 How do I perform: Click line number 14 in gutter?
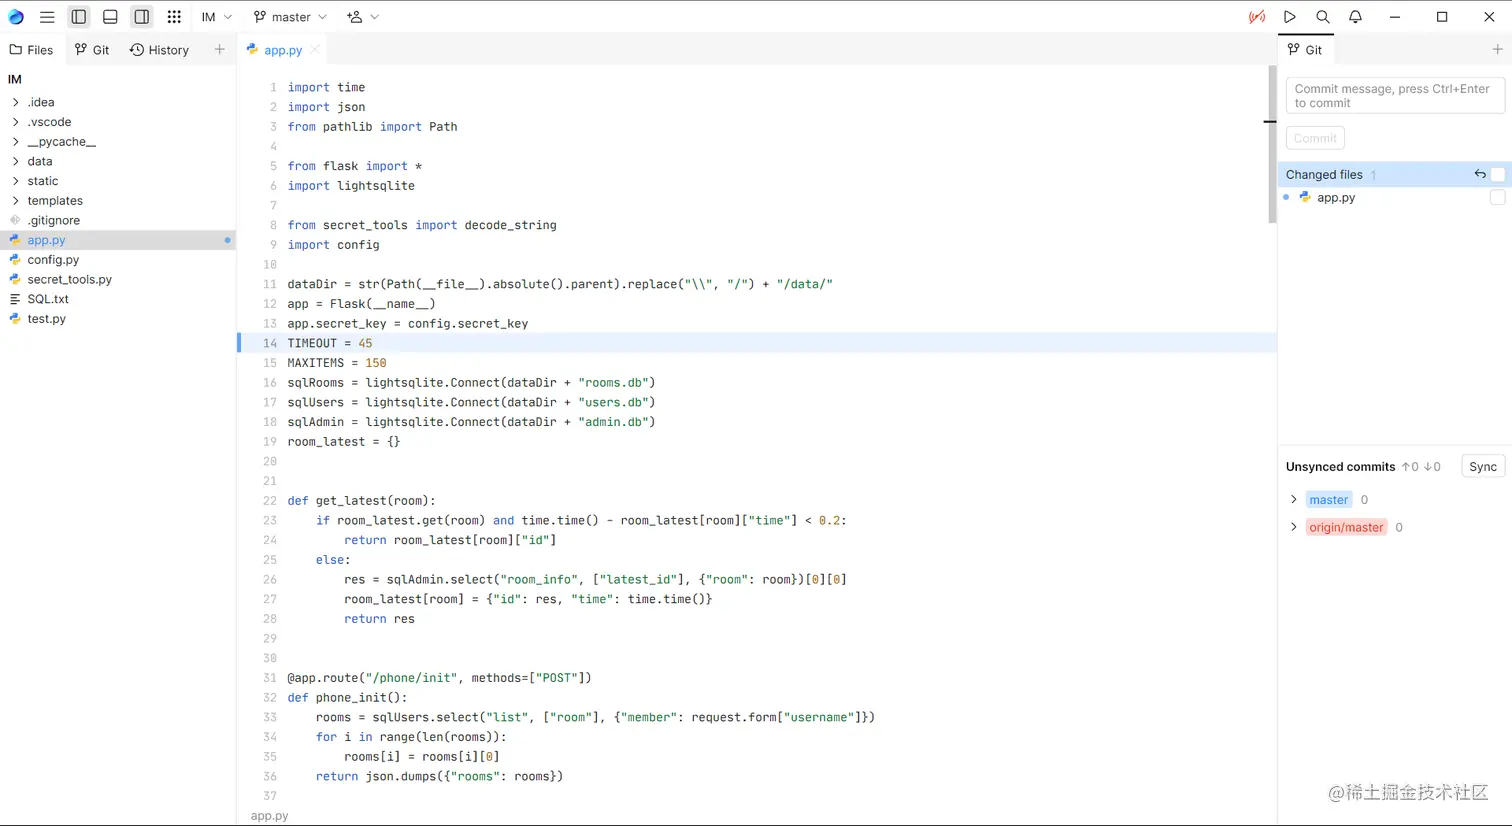click(x=270, y=343)
